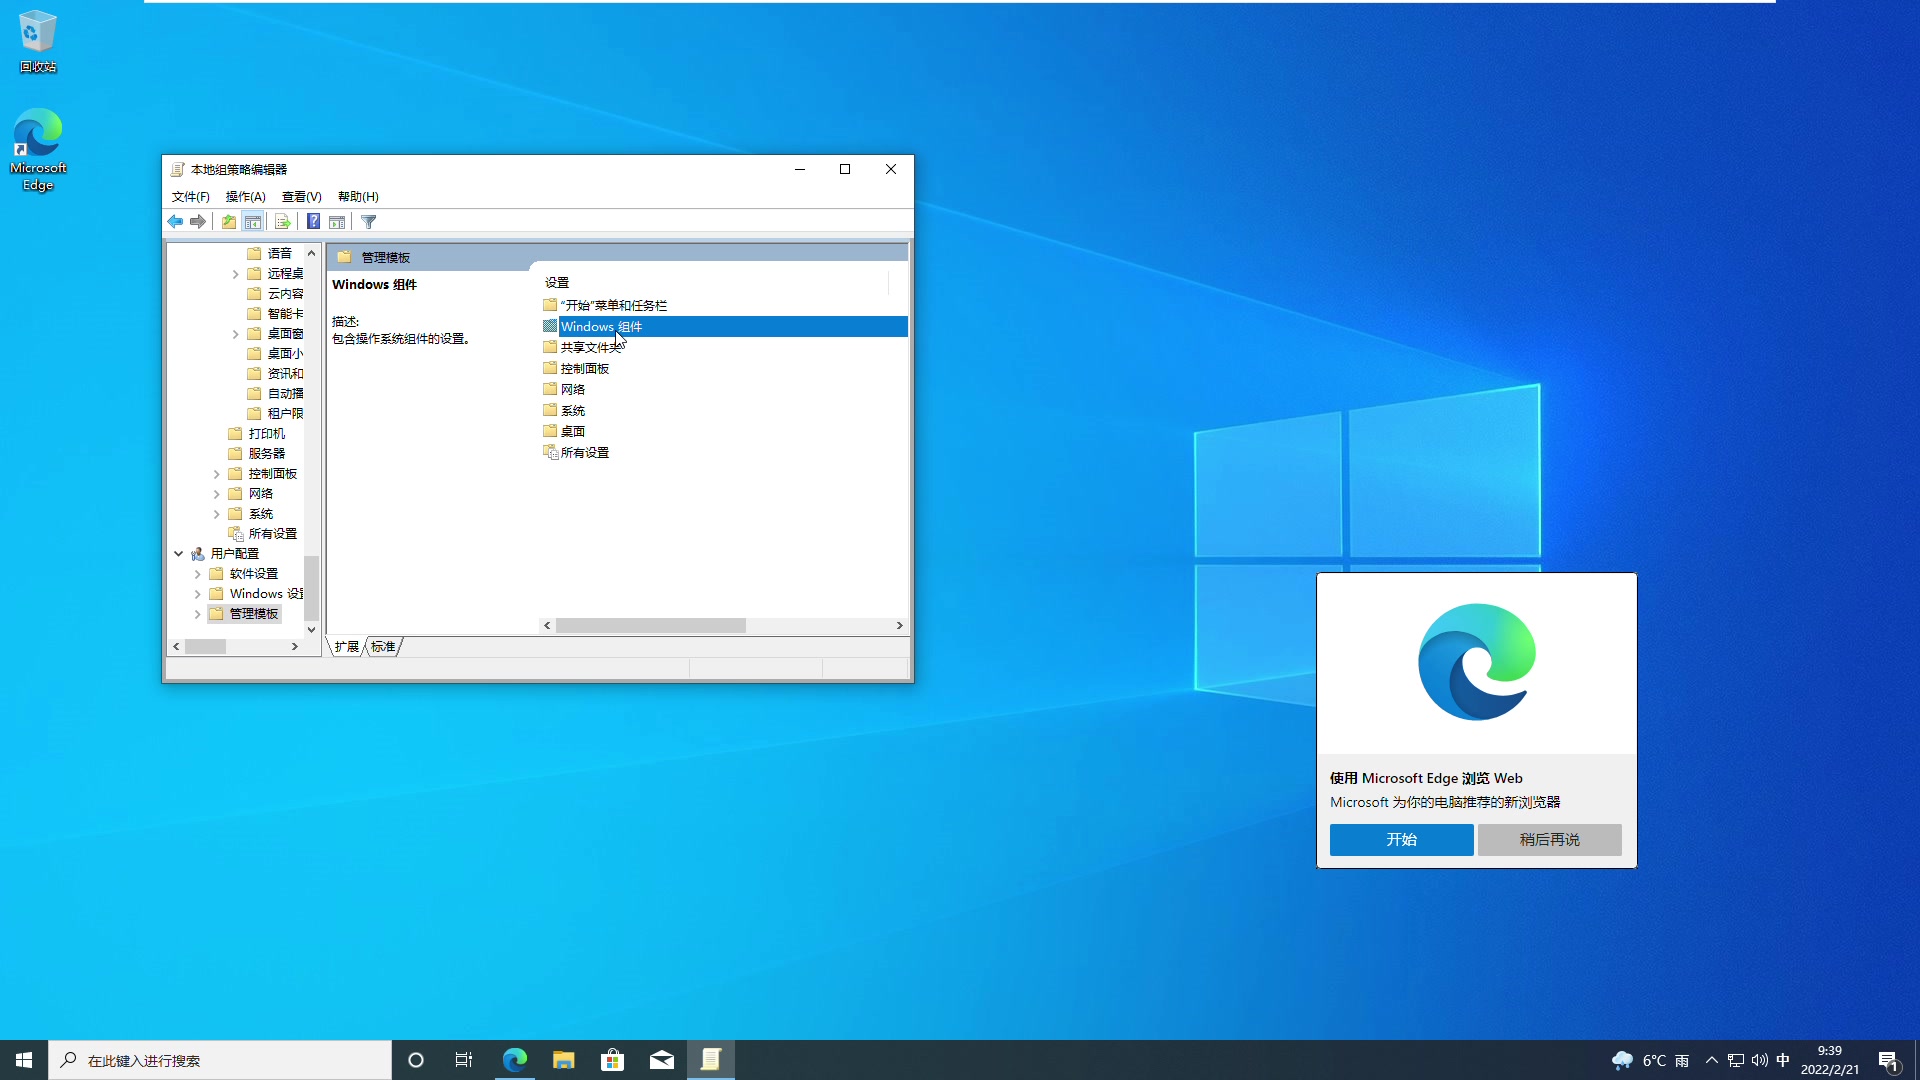Click the network icon in system tray
The height and width of the screenshot is (1080, 1920).
1736,1060
